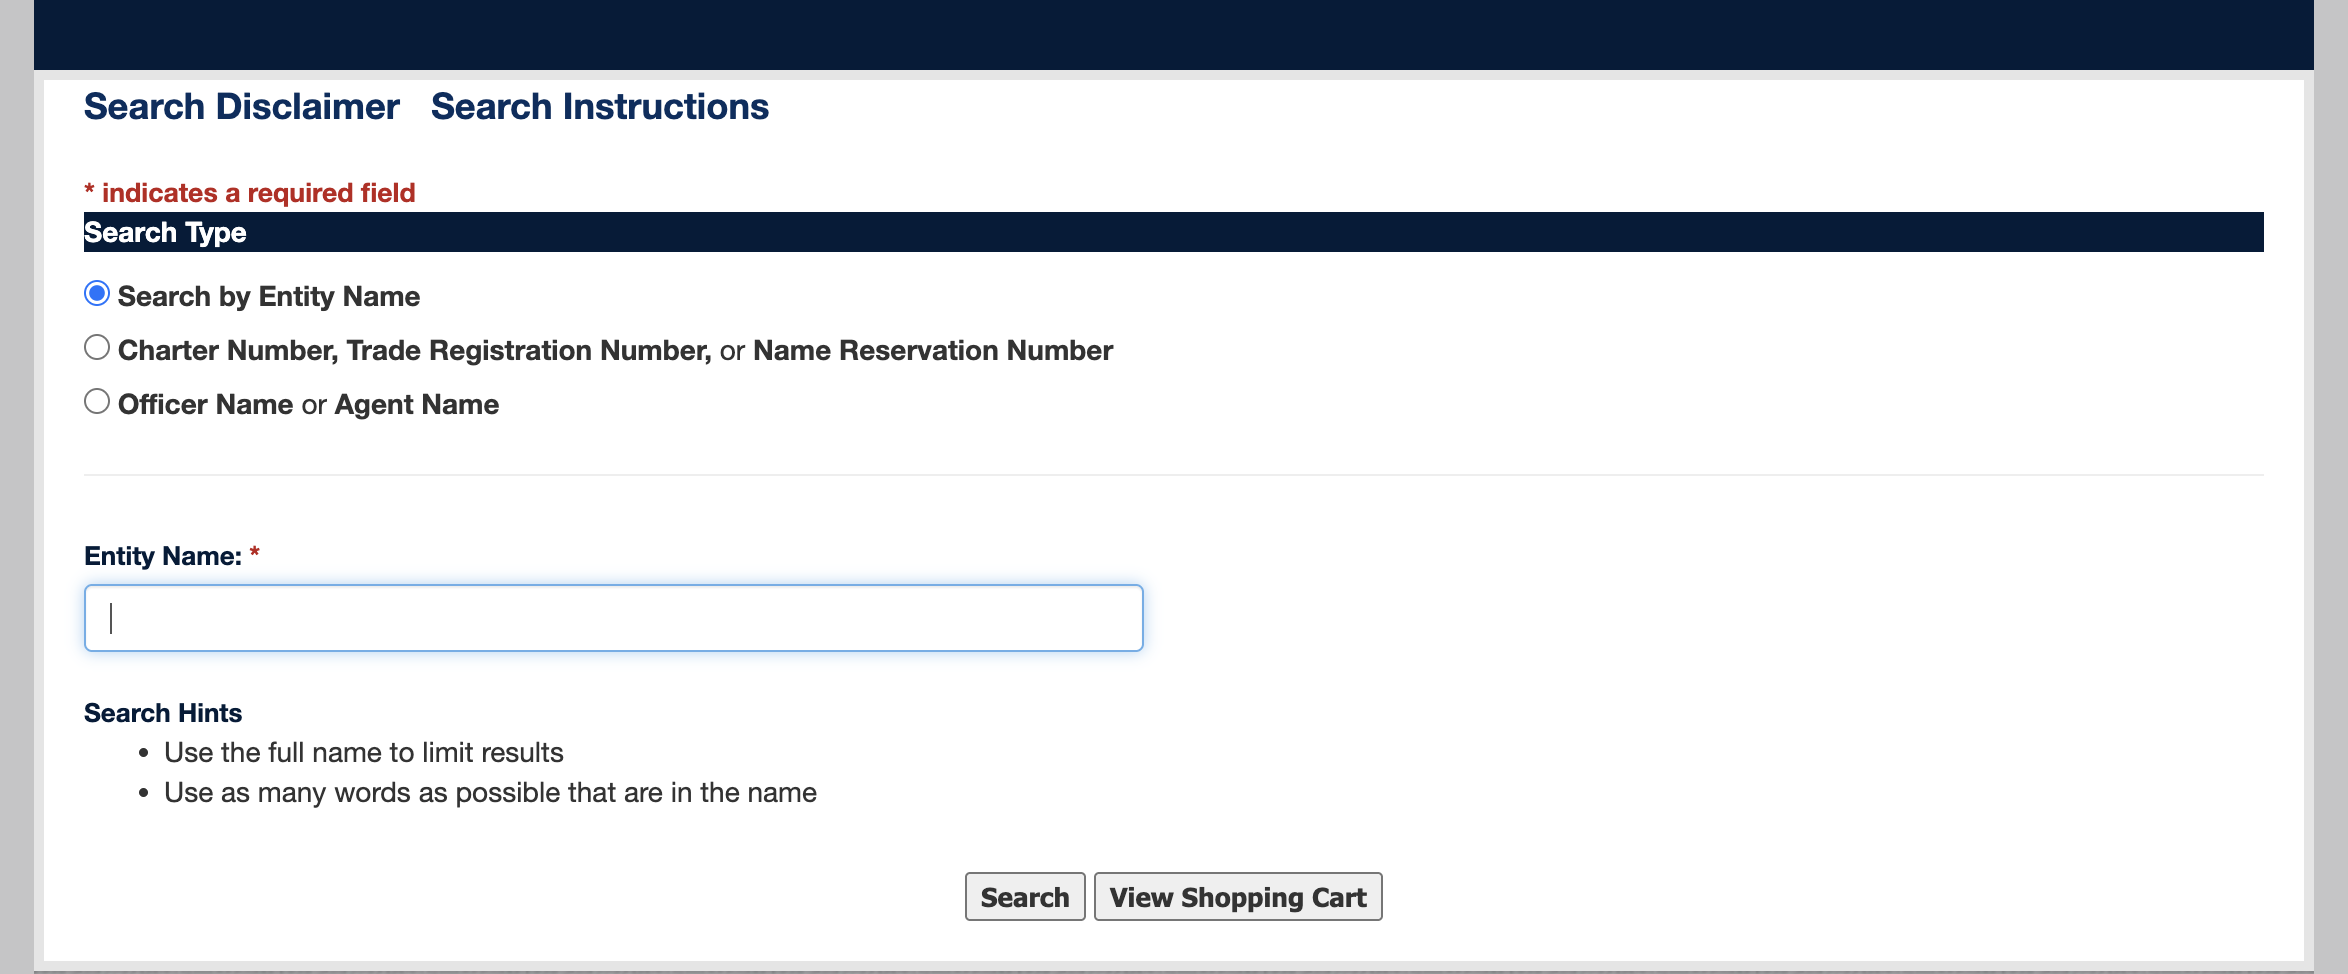Open the Search Instructions link
2348x974 pixels.
[x=599, y=107]
